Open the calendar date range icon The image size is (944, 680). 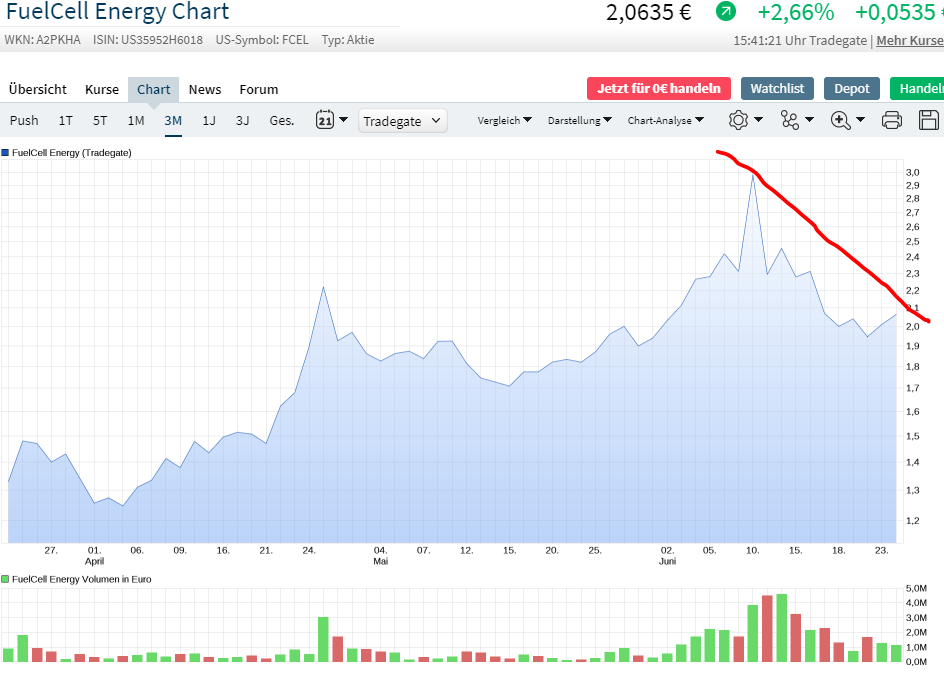(325, 120)
